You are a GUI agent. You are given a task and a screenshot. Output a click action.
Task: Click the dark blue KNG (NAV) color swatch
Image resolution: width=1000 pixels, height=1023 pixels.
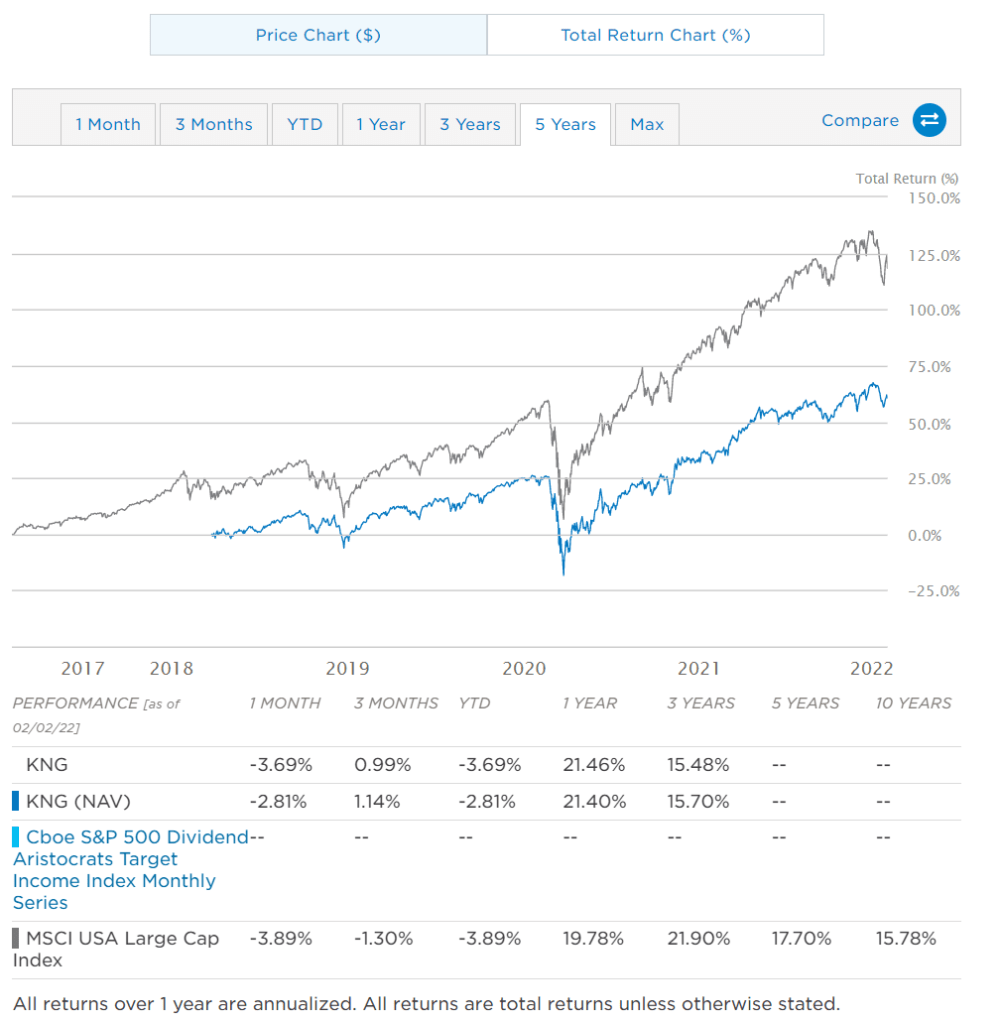[16, 801]
